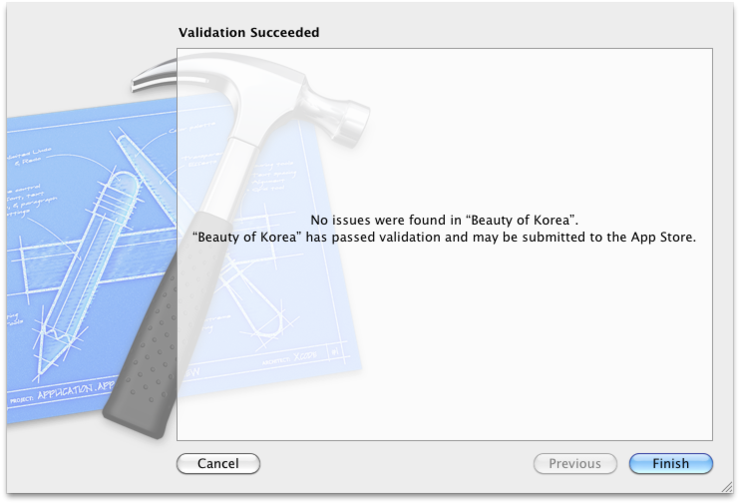This screenshot has height=504, width=740.
Task: Click the 'App Store' words in message
Action: click(662, 237)
